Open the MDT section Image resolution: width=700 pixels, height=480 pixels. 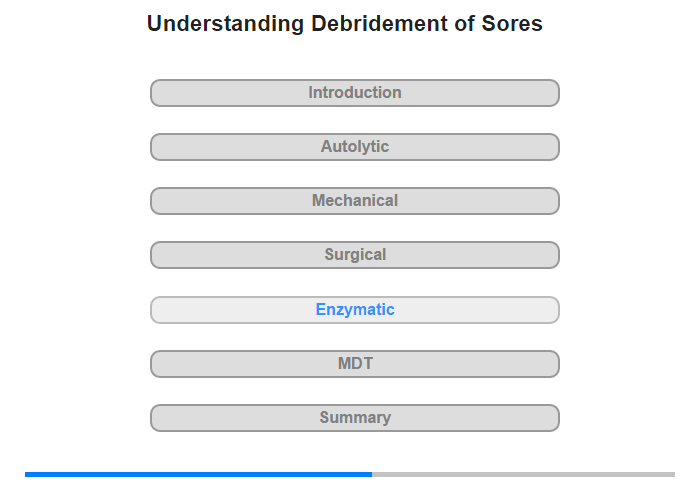pyautogui.click(x=355, y=364)
